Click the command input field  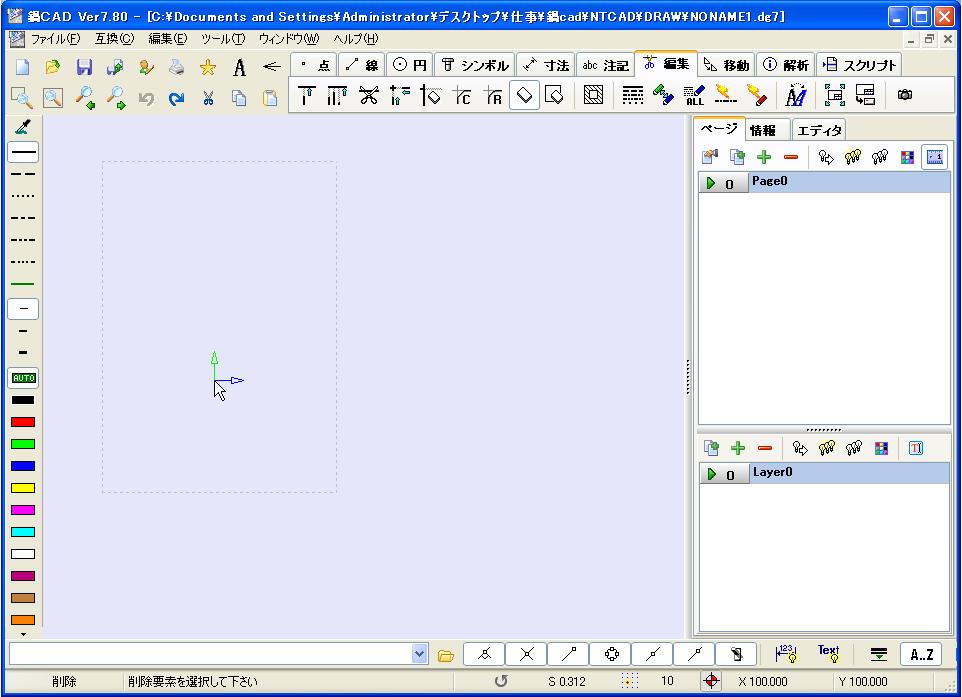point(210,654)
